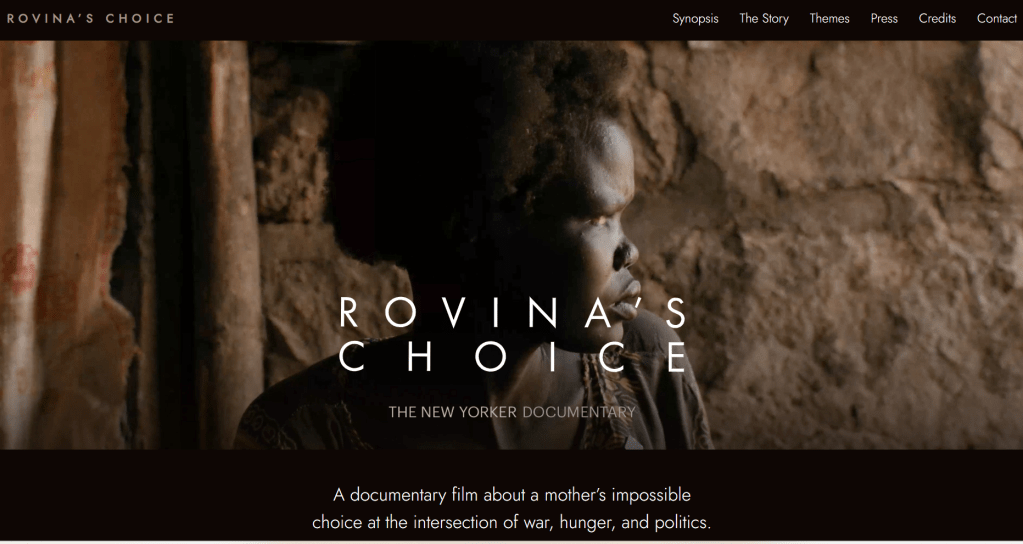
Task: Click the word CHOICE in hero title
Action: click(513, 357)
